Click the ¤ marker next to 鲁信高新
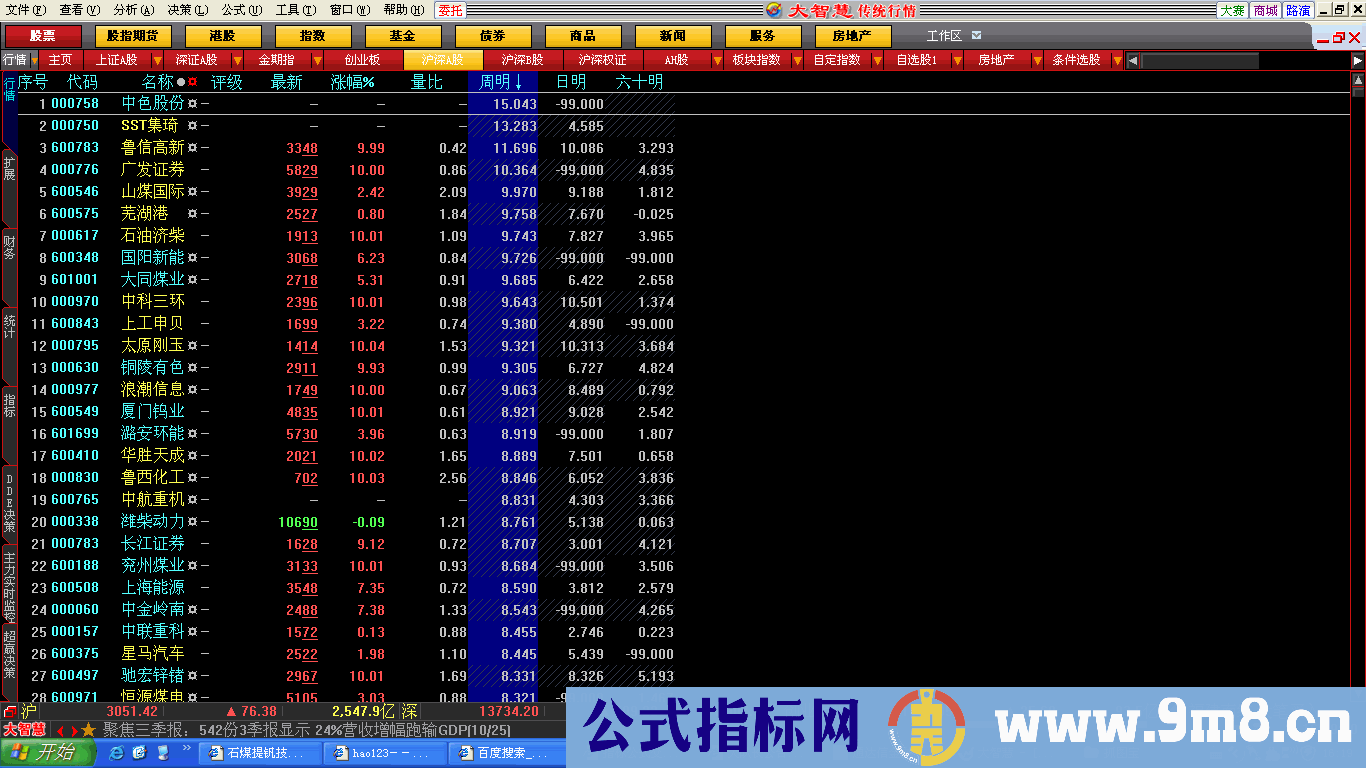Viewport: 1366px width, 768px height. [193, 148]
